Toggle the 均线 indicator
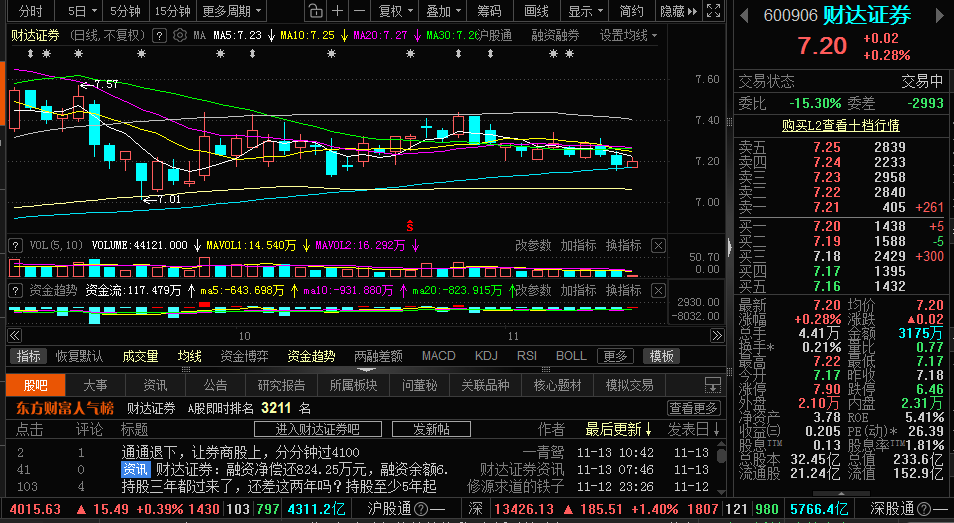 point(190,356)
